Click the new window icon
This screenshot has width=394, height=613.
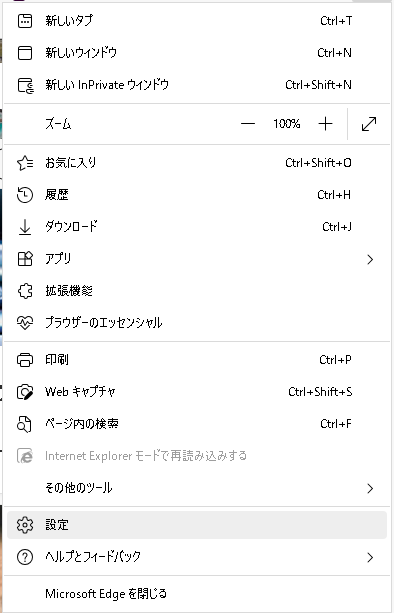(x=25, y=53)
